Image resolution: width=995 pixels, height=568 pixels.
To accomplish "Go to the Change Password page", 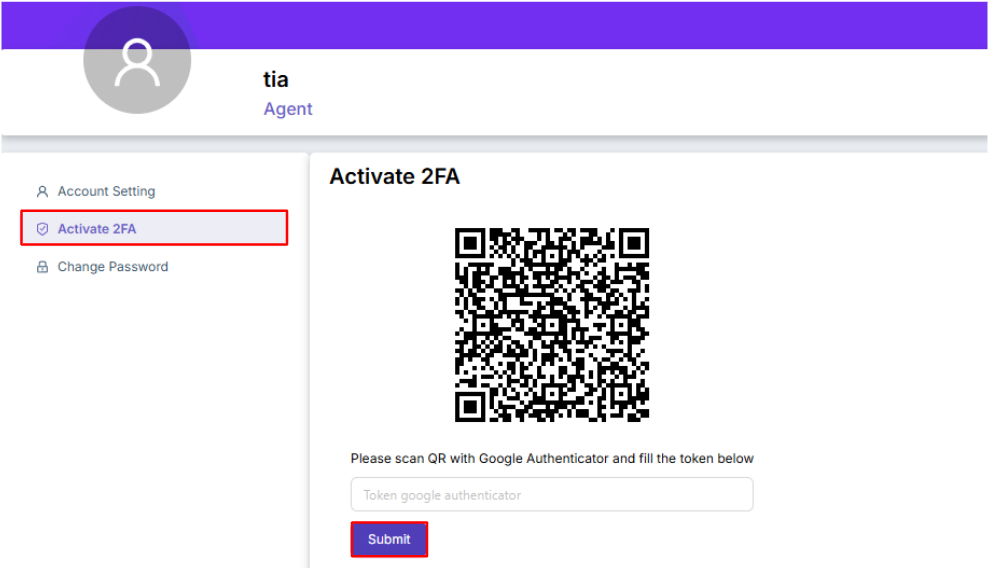I will pyautogui.click(x=112, y=267).
